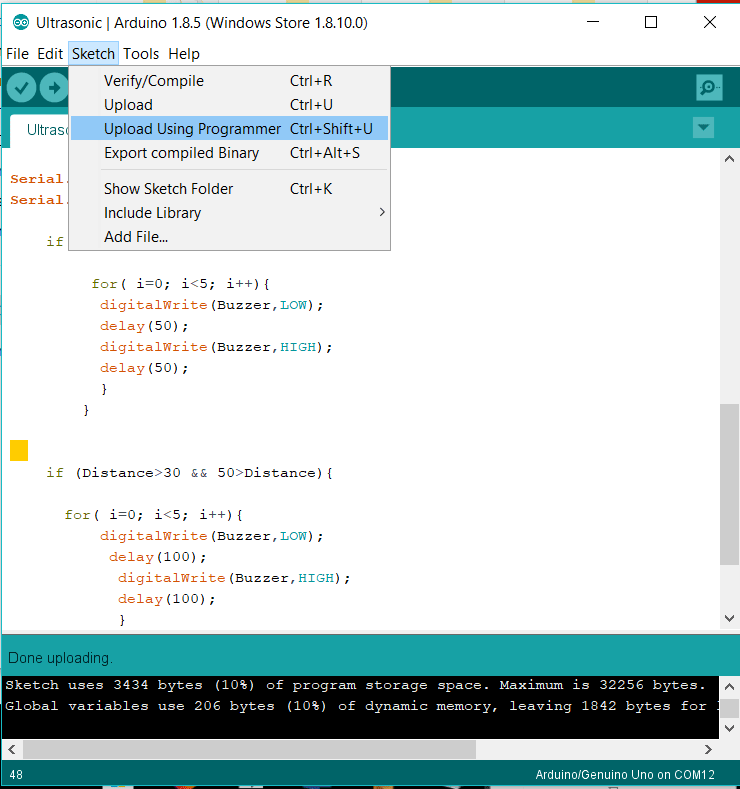Open the Edit menu

coord(50,53)
